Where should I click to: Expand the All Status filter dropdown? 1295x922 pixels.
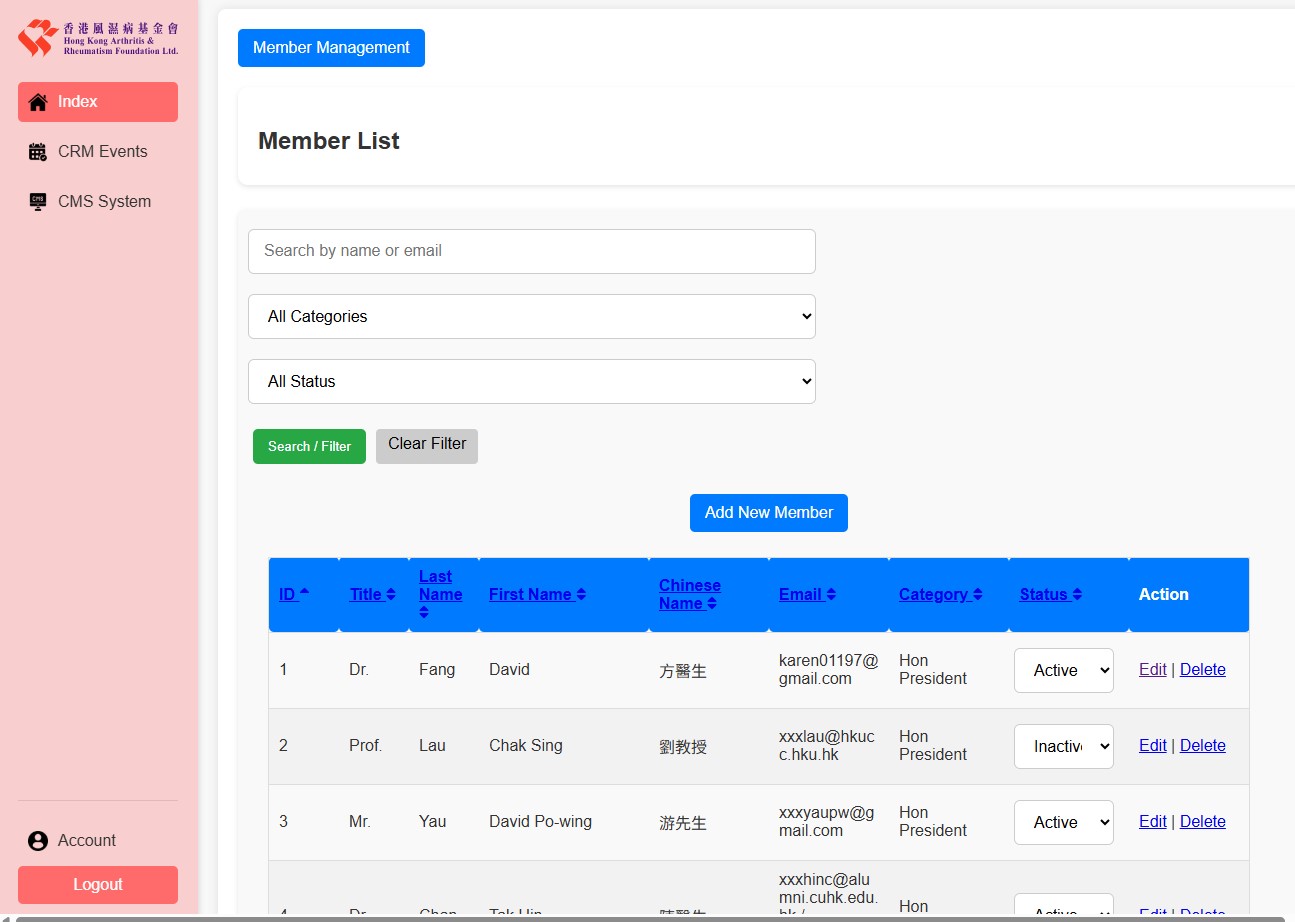531,381
